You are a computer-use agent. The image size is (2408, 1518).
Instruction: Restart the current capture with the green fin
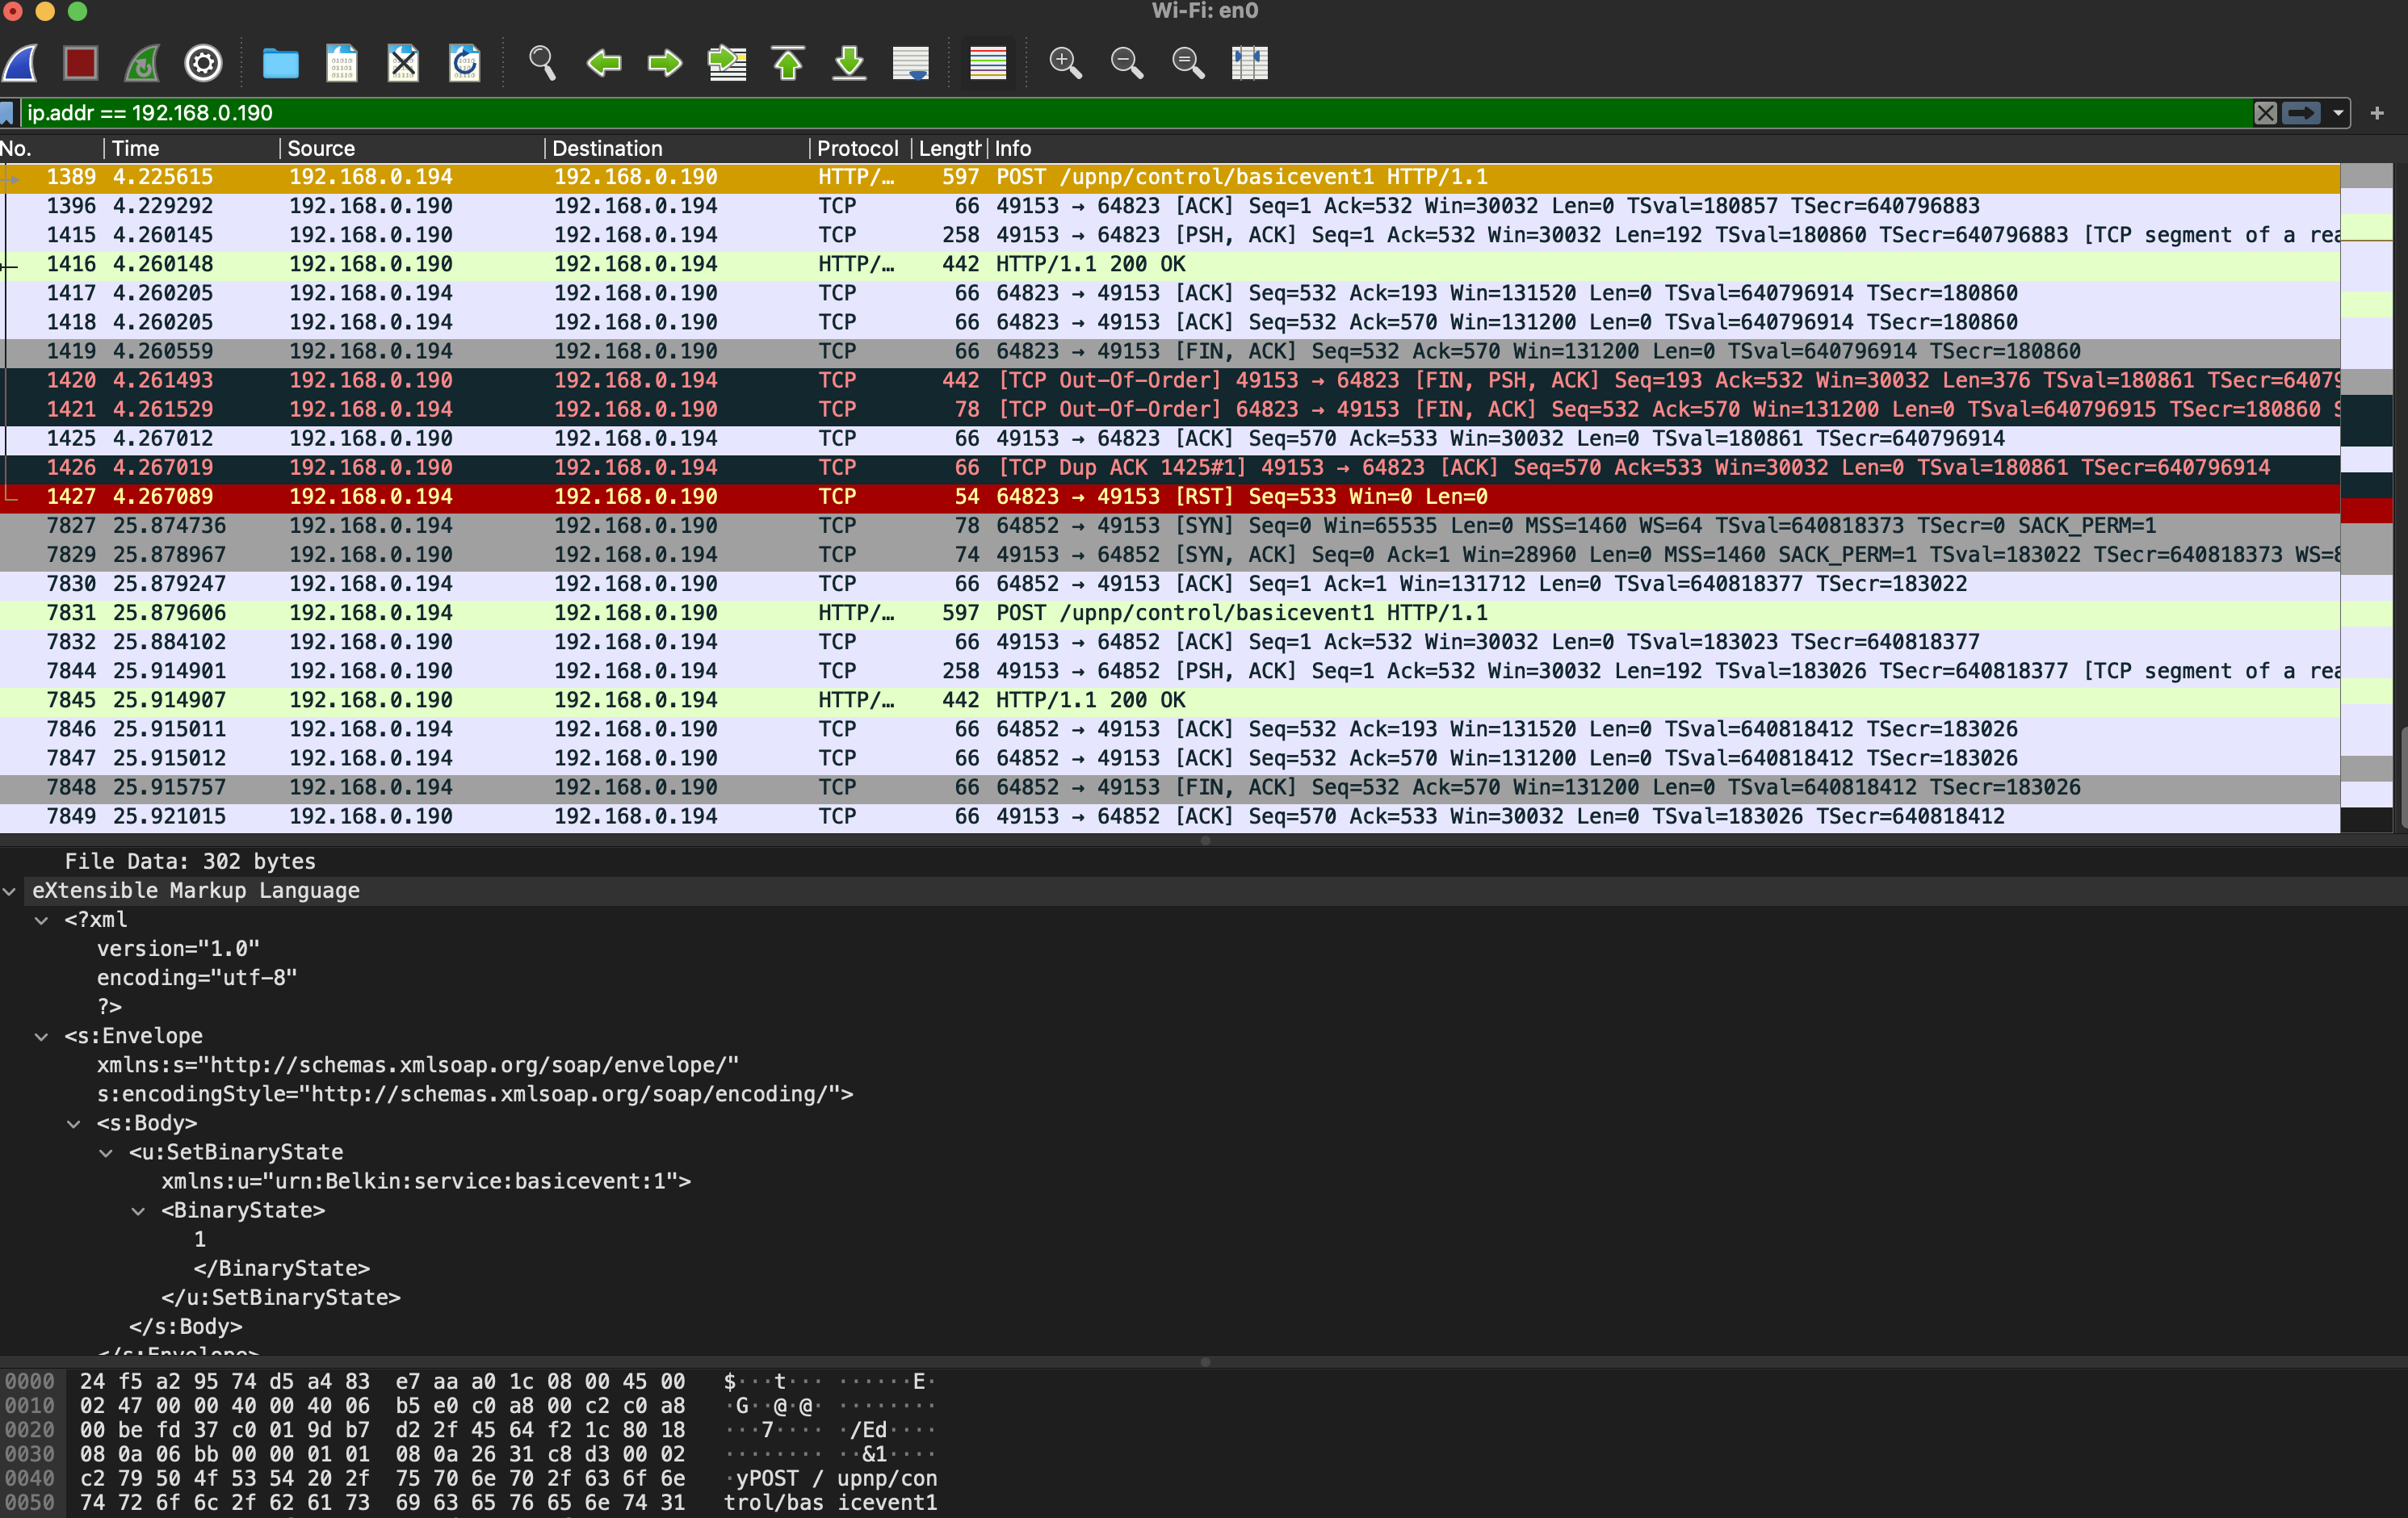(x=142, y=63)
